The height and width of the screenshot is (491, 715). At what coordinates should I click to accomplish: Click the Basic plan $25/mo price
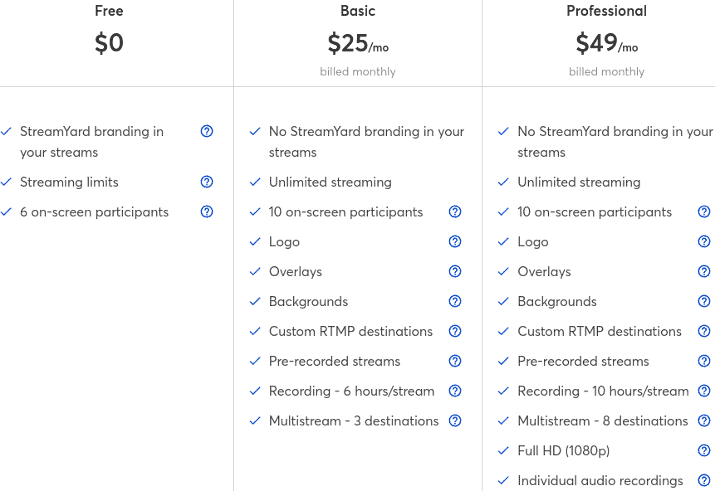[358, 43]
